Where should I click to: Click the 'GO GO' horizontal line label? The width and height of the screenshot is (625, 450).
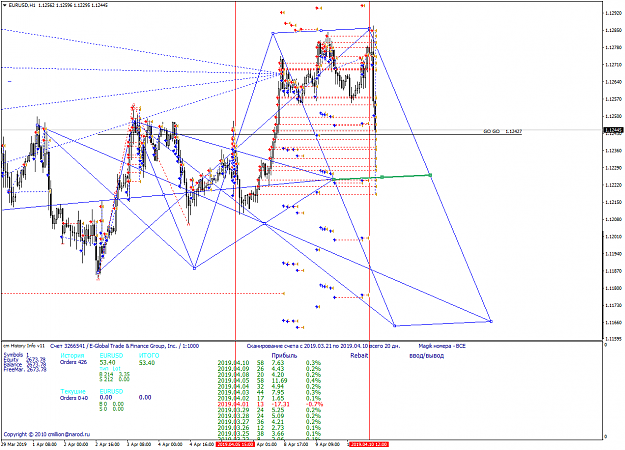(x=502, y=131)
